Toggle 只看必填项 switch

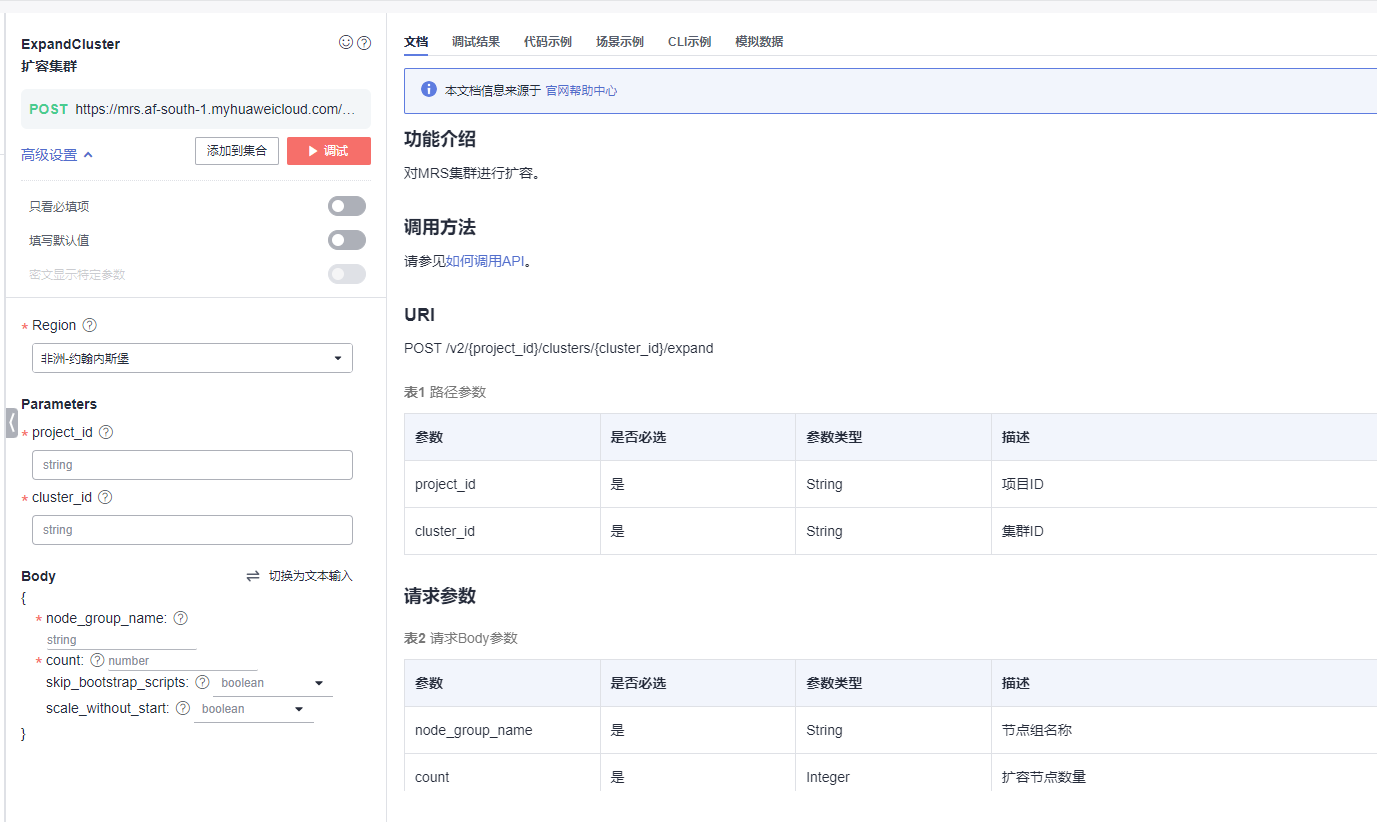pos(347,206)
